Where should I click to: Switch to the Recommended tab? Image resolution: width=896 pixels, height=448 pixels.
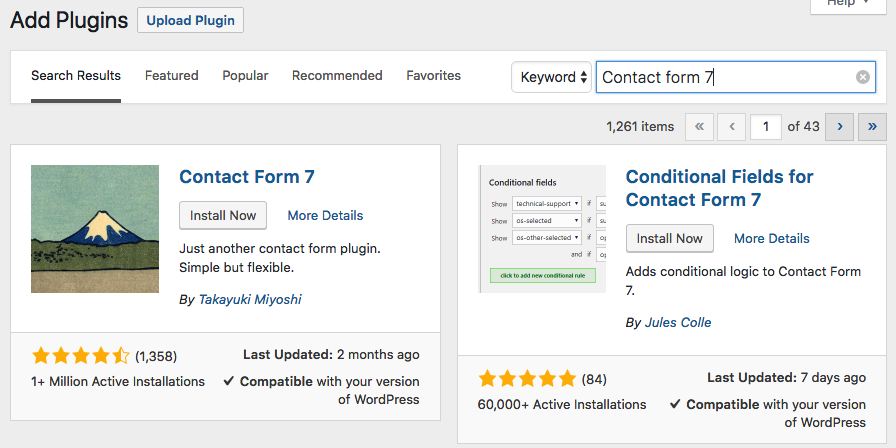[x=337, y=75]
